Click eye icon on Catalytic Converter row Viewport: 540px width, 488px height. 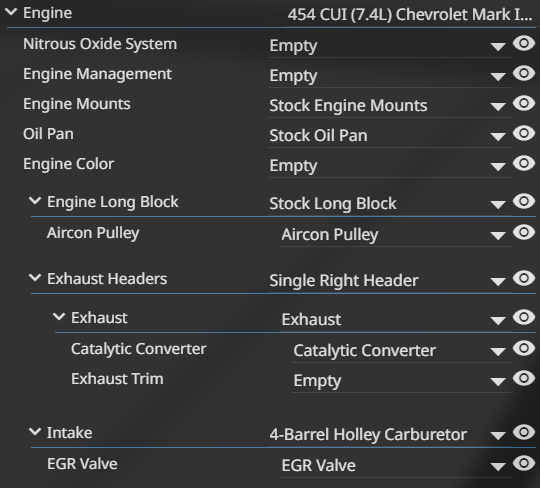(x=524, y=348)
